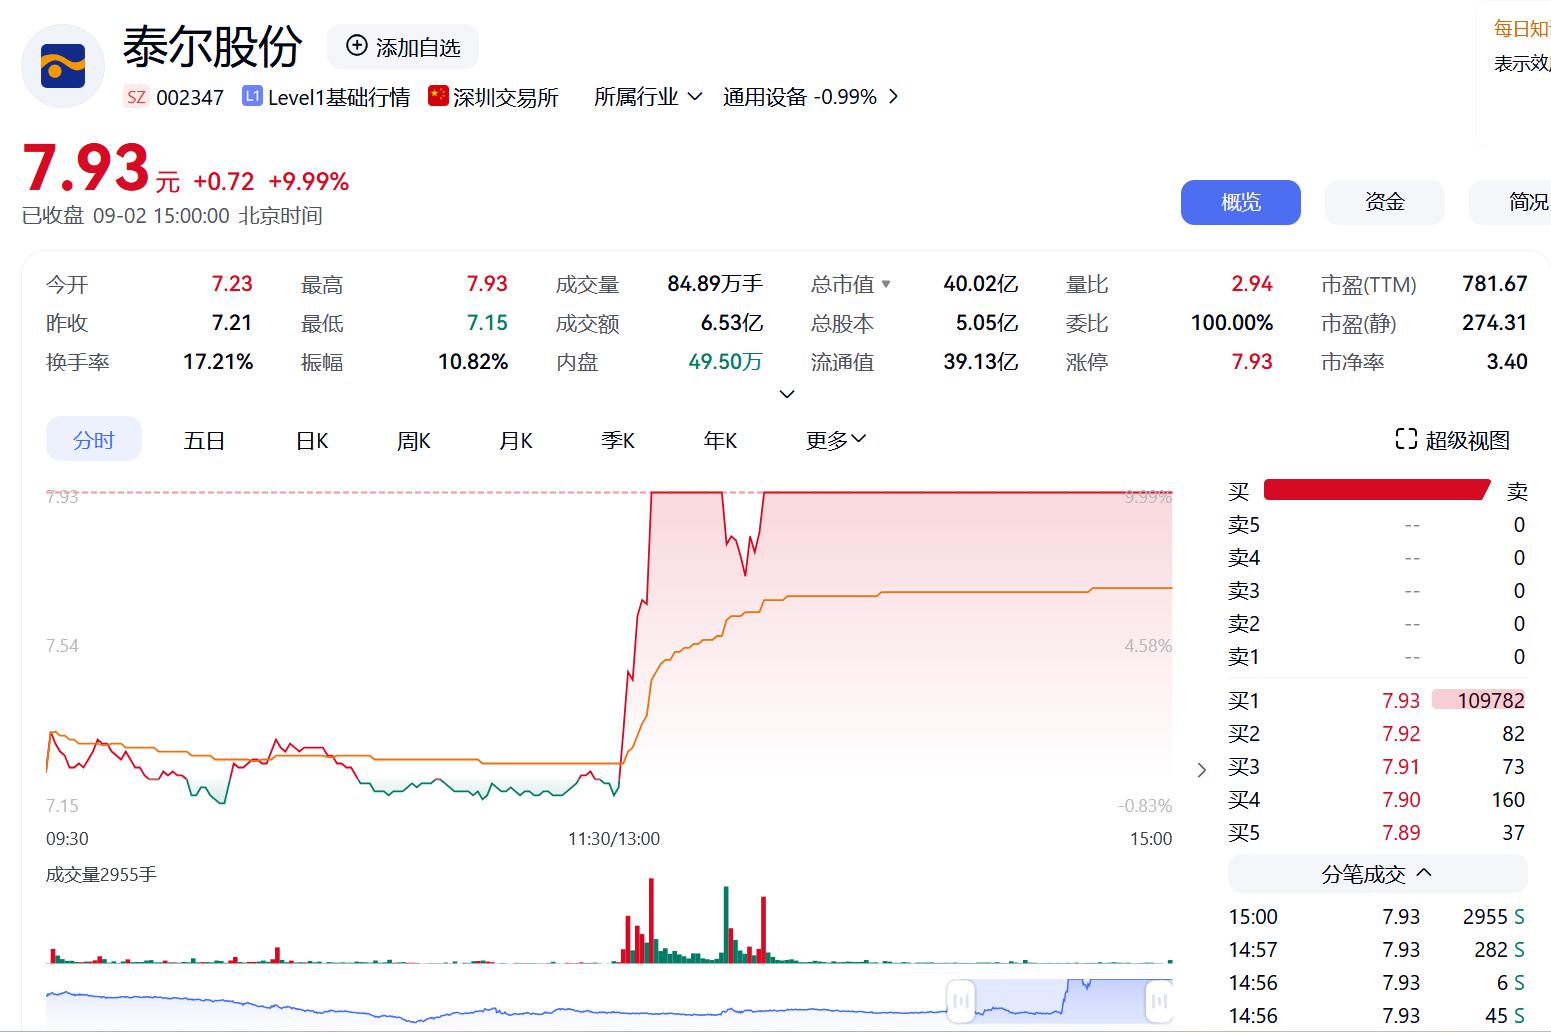Switch to the 月K chart tab
Screen dimensions: 1551x1032
coord(516,440)
